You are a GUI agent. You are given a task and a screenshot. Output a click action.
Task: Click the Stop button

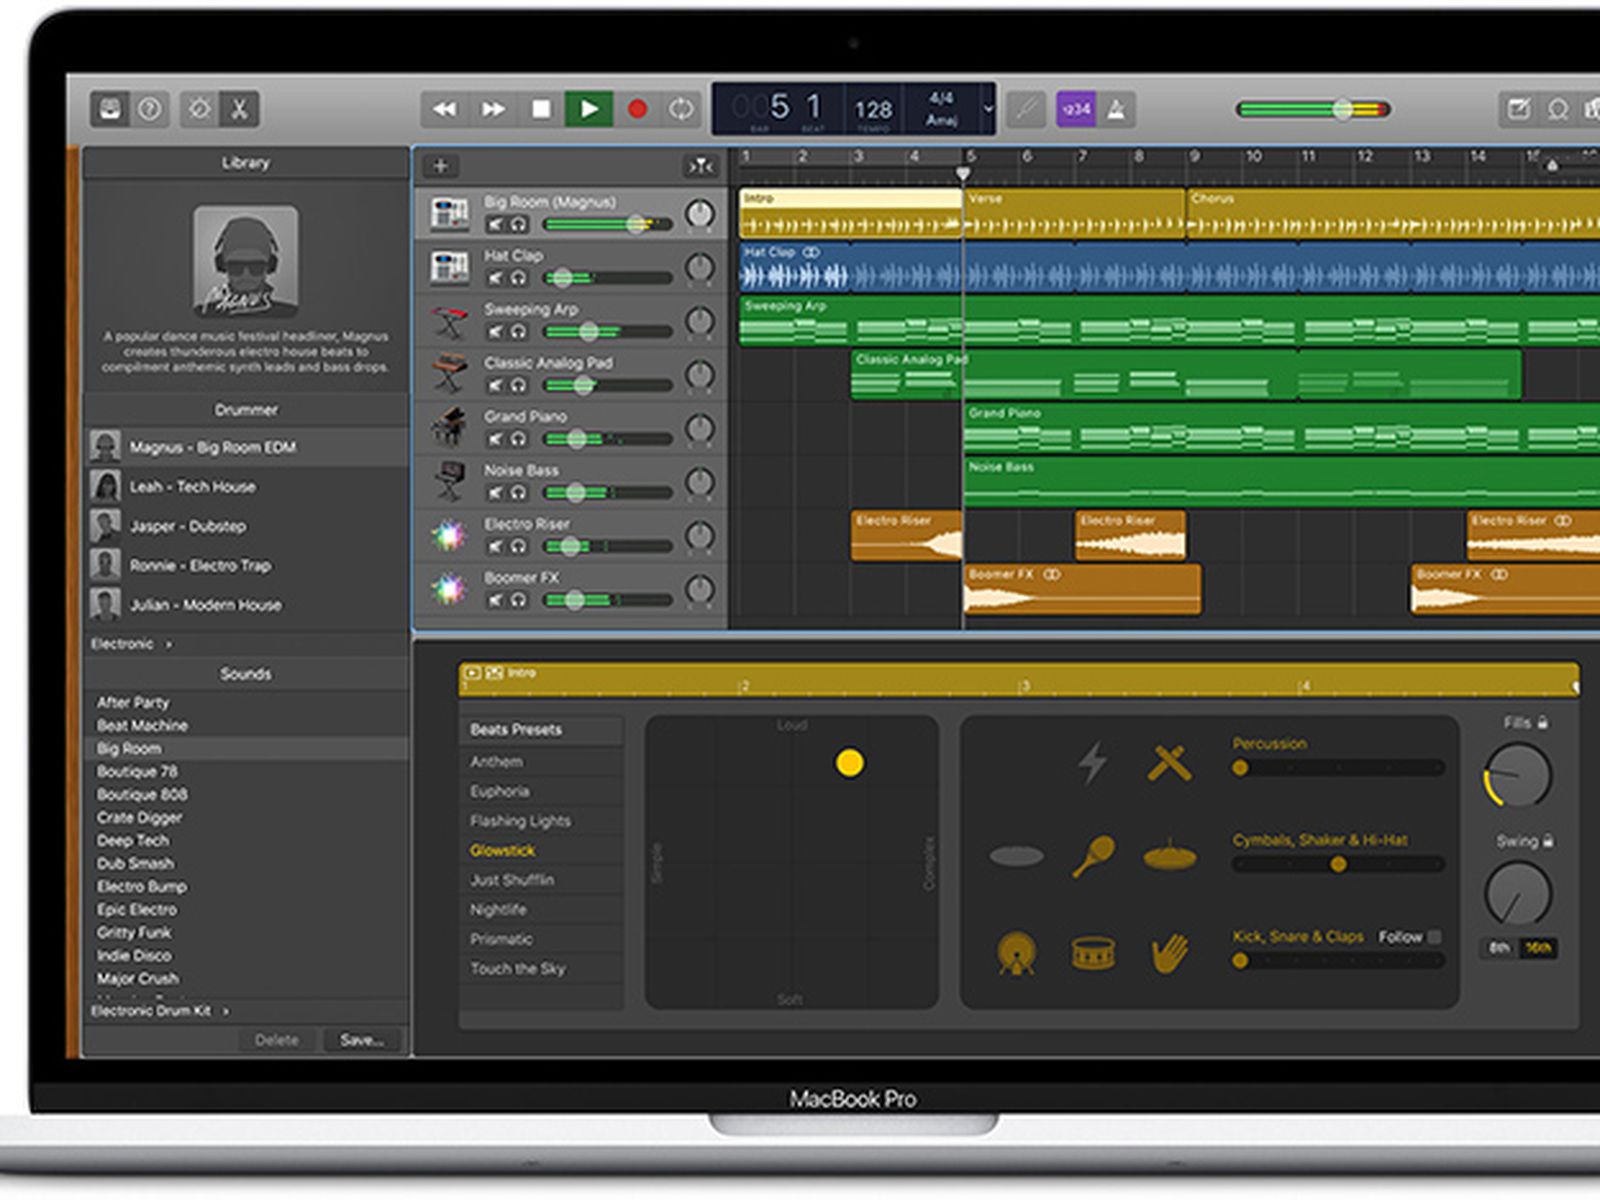541,109
